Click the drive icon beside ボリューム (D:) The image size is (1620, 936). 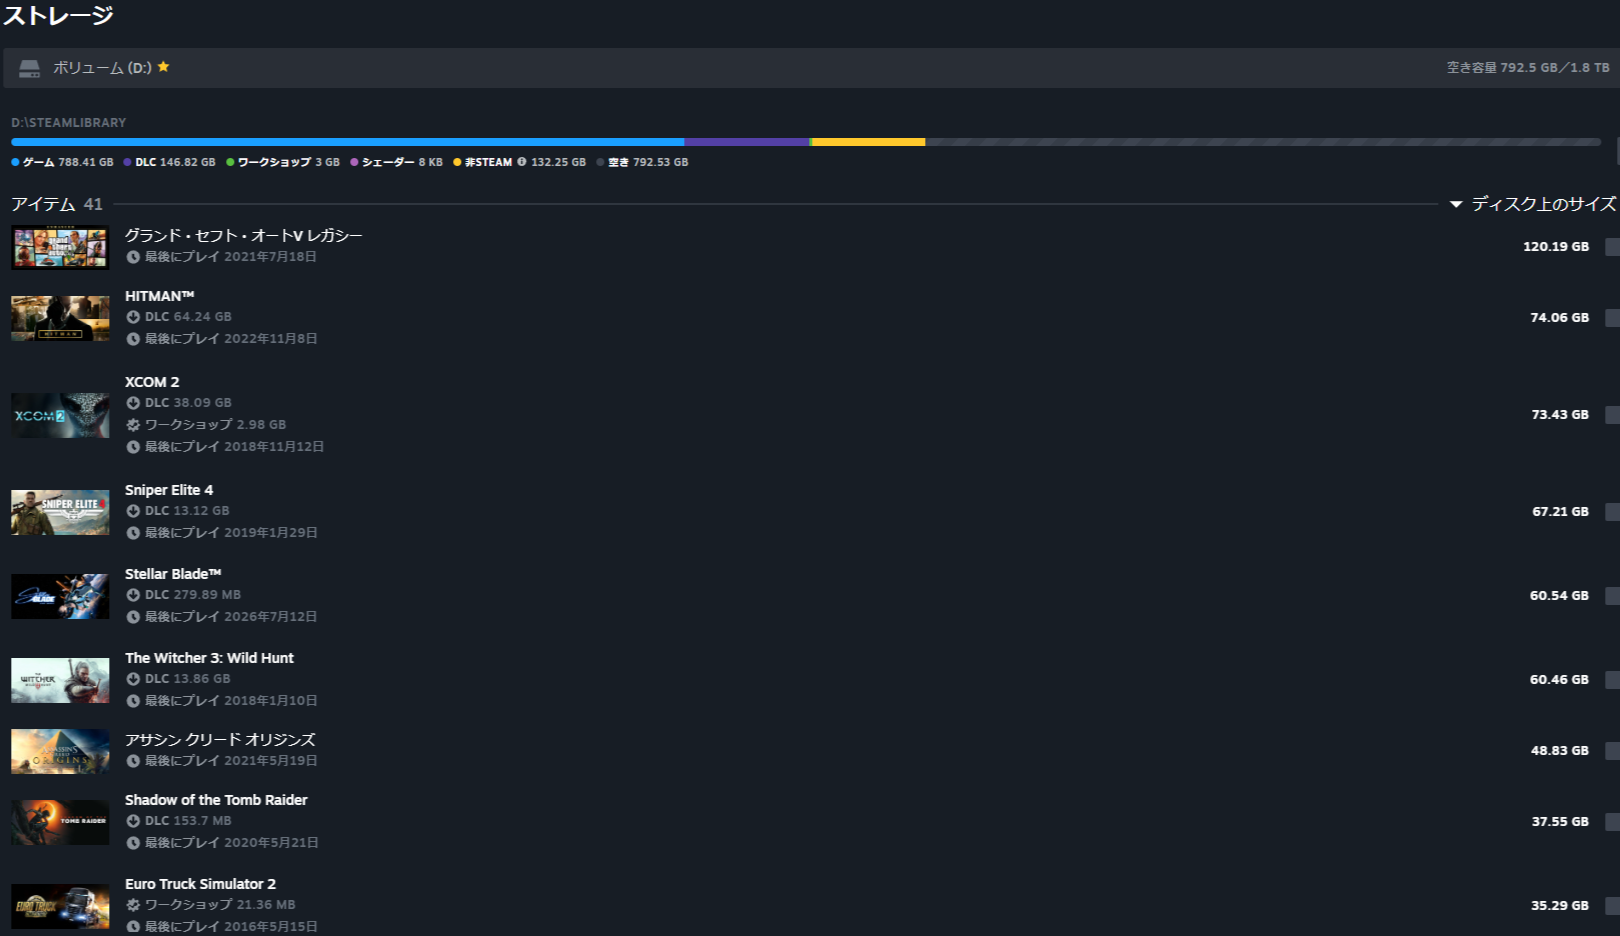[x=29, y=68]
